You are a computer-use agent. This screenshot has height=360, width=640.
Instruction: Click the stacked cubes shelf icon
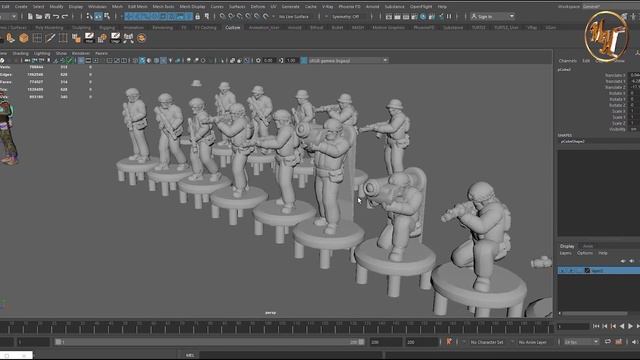click(x=76, y=38)
